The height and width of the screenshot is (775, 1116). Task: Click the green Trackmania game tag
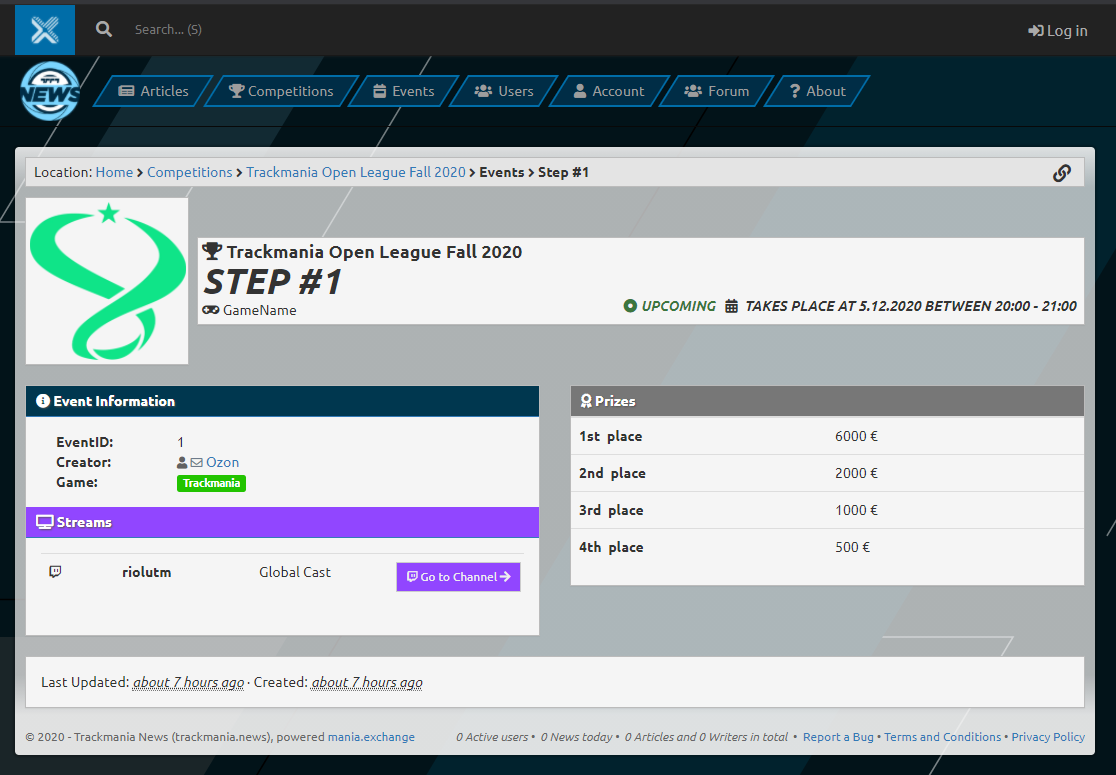click(x=211, y=483)
